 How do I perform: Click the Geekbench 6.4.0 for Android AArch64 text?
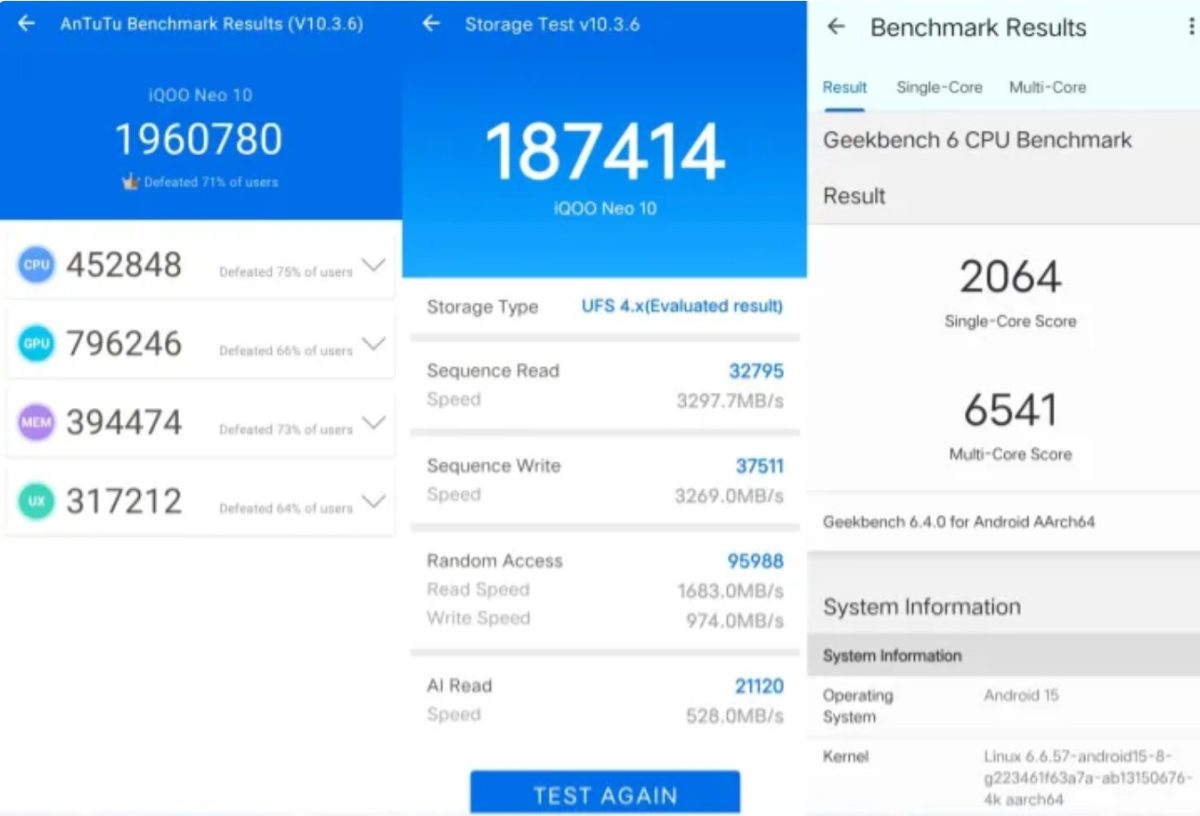(x=959, y=522)
